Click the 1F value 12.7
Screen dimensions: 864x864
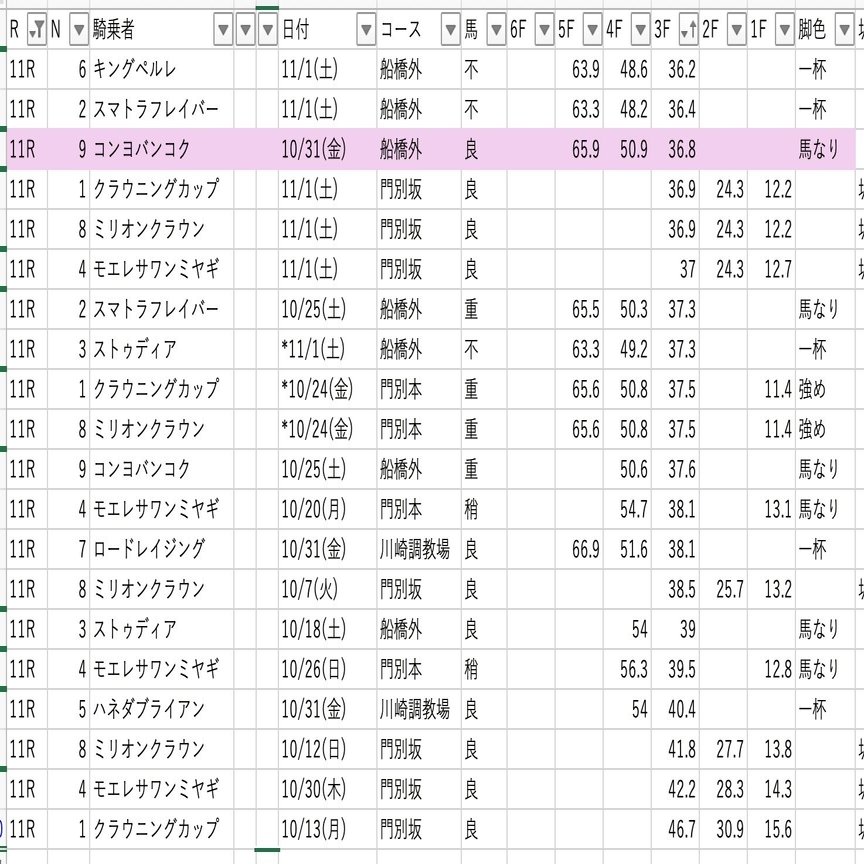(x=777, y=269)
